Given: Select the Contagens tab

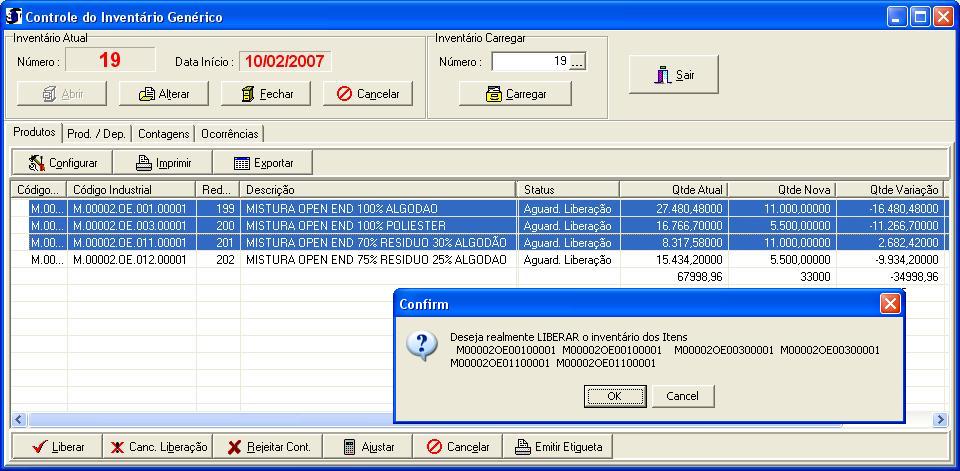Looking at the screenshot, I should point(163,133).
